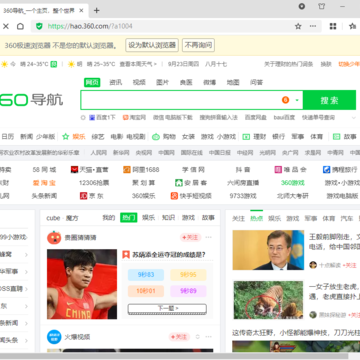Switch to the 视频 search tab
360x360 pixels.
pyautogui.click(x=139, y=82)
